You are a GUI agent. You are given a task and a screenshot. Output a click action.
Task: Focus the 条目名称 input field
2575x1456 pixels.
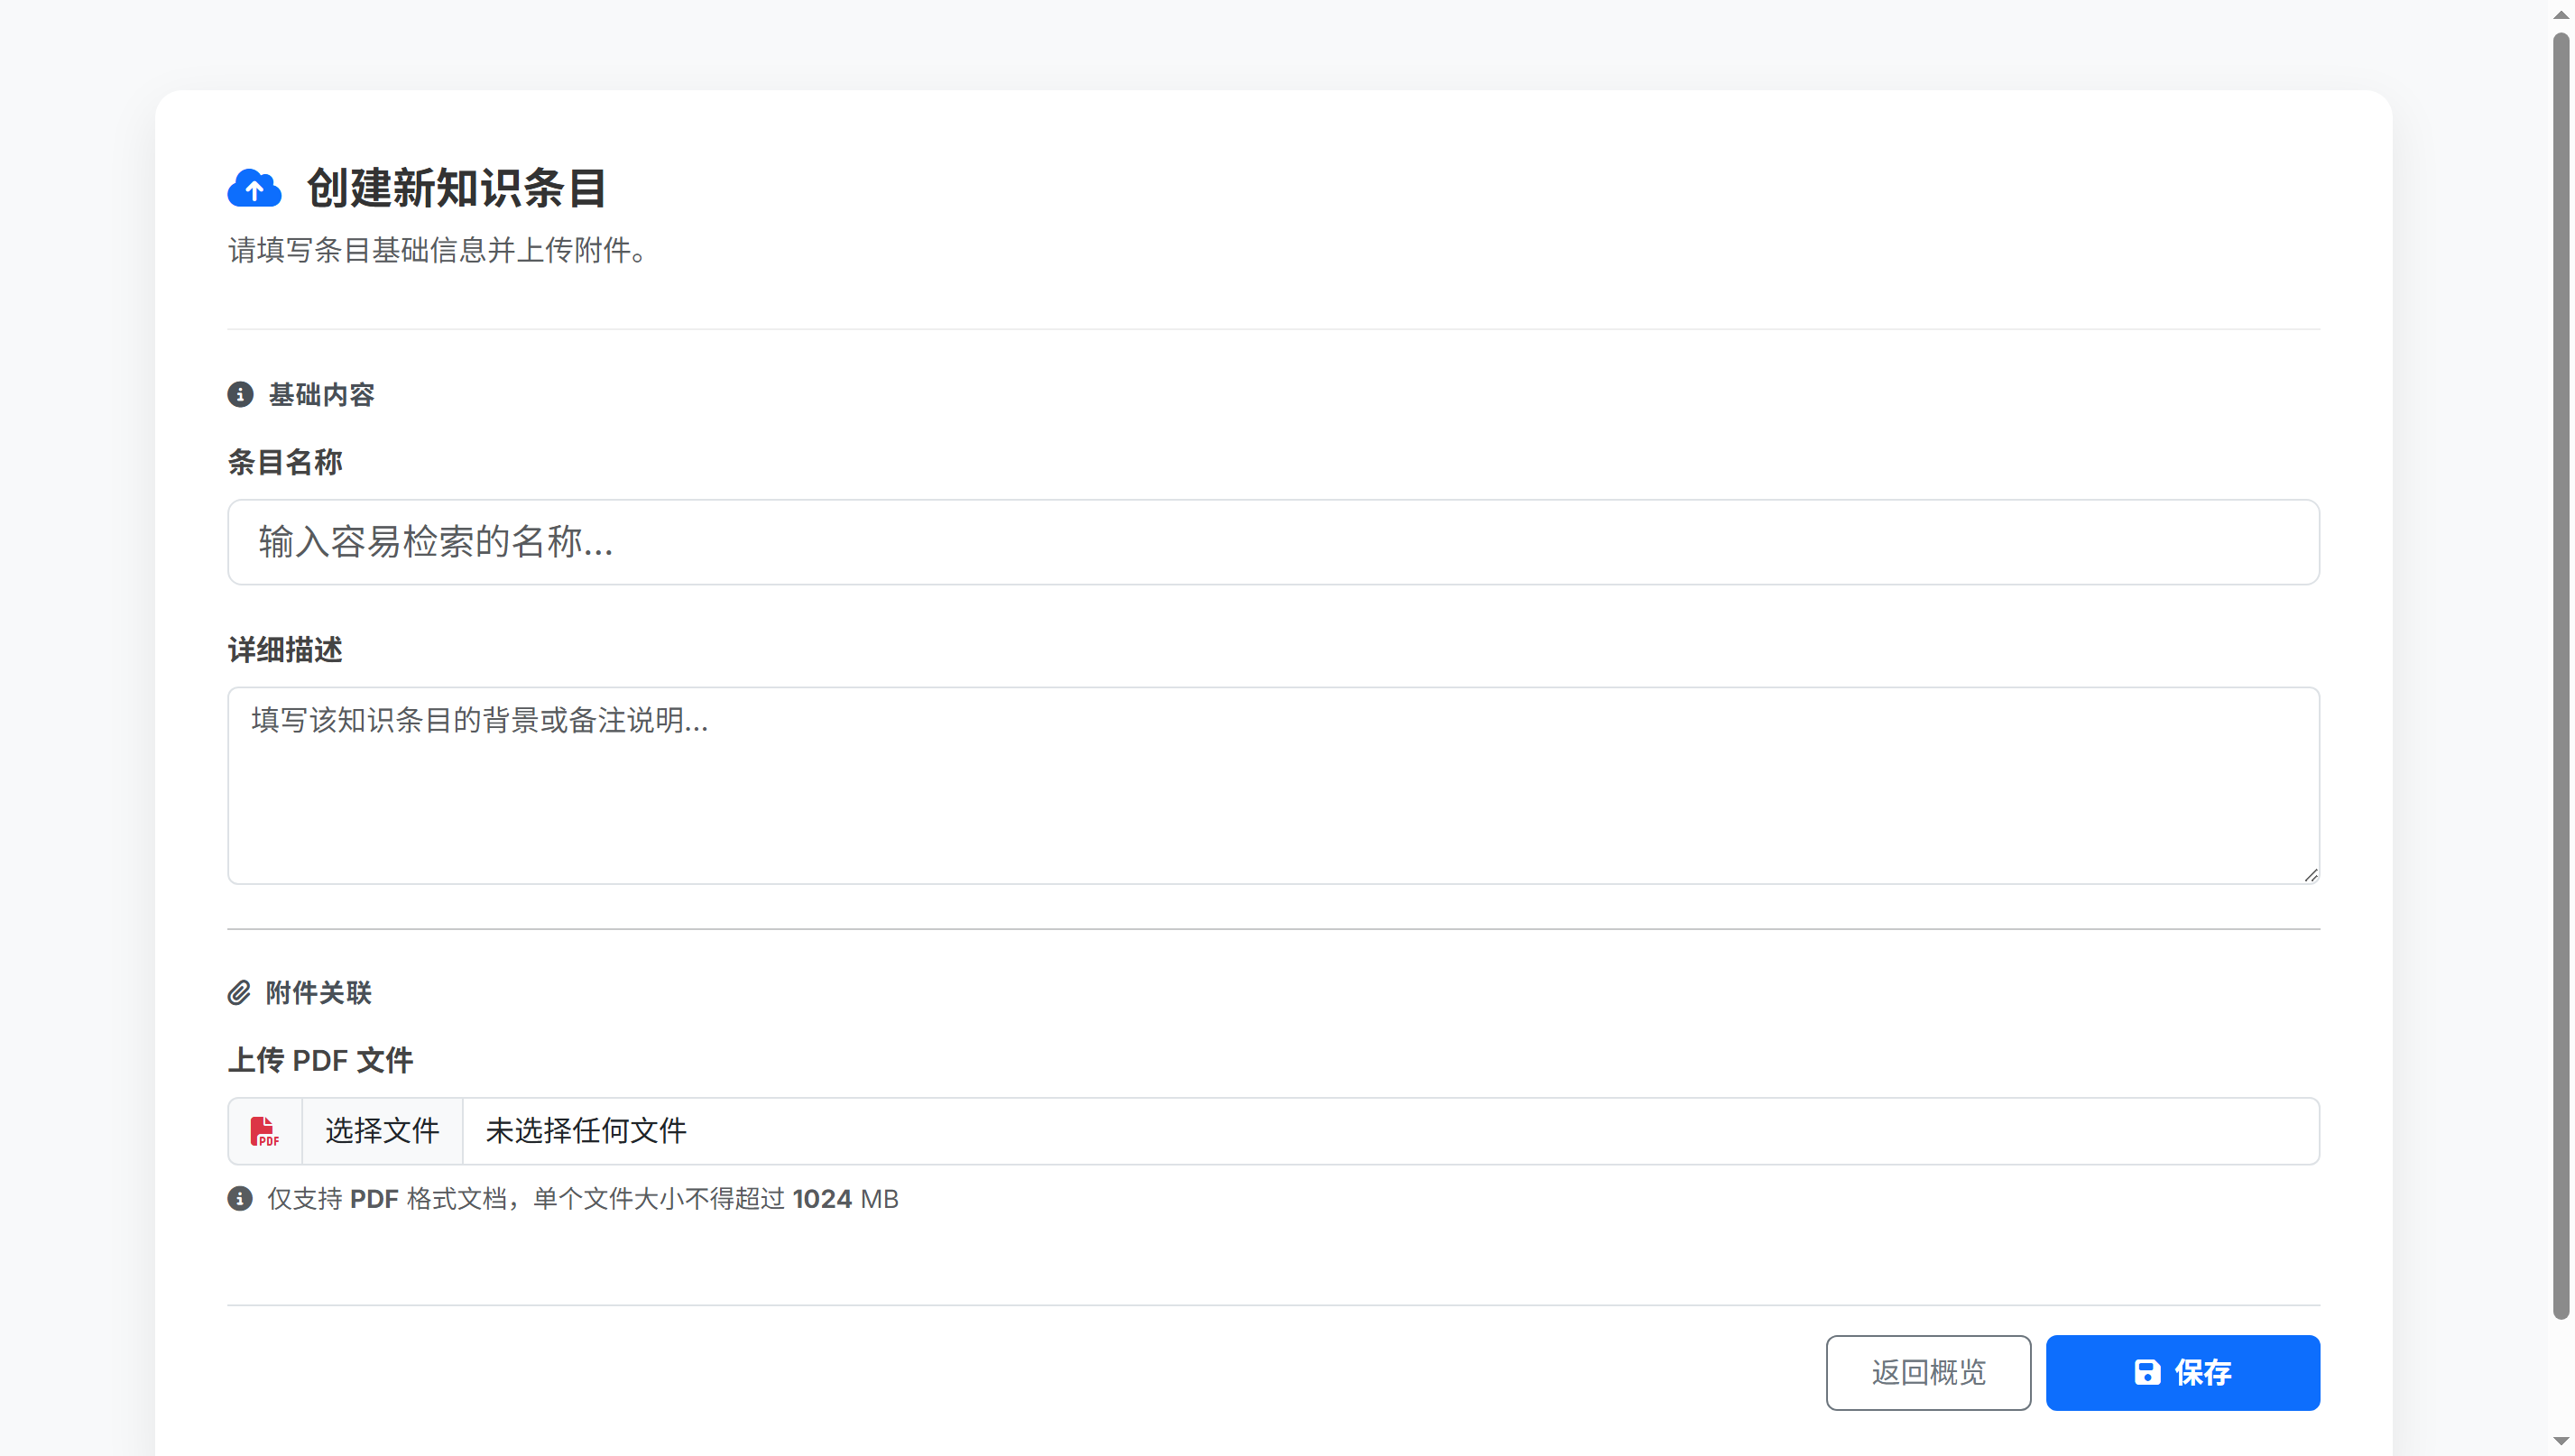coord(1272,542)
